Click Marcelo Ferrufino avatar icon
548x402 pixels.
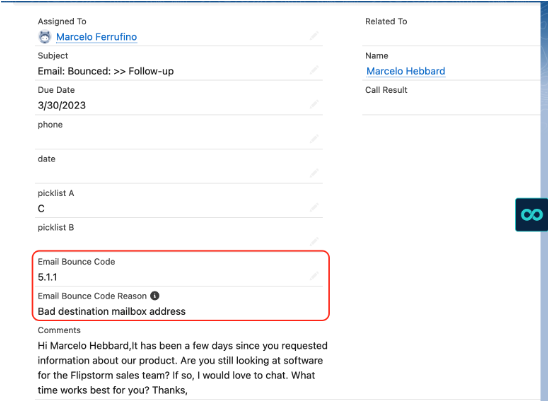click(x=45, y=37)
